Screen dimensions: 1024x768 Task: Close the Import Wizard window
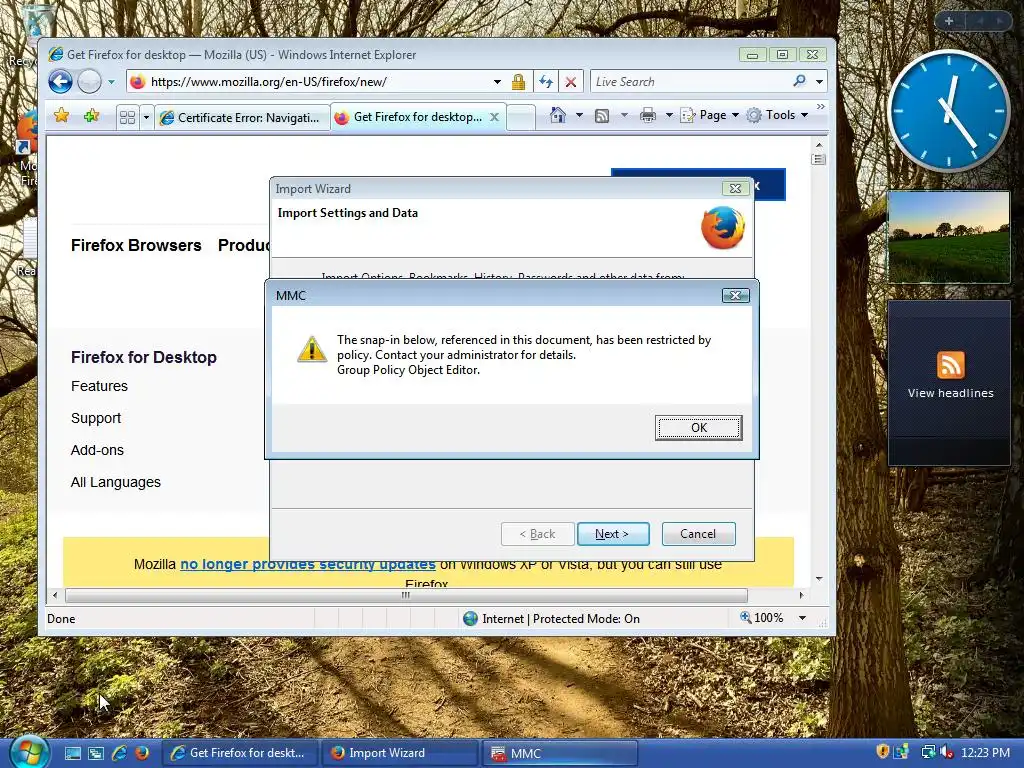tap(735, 188)
